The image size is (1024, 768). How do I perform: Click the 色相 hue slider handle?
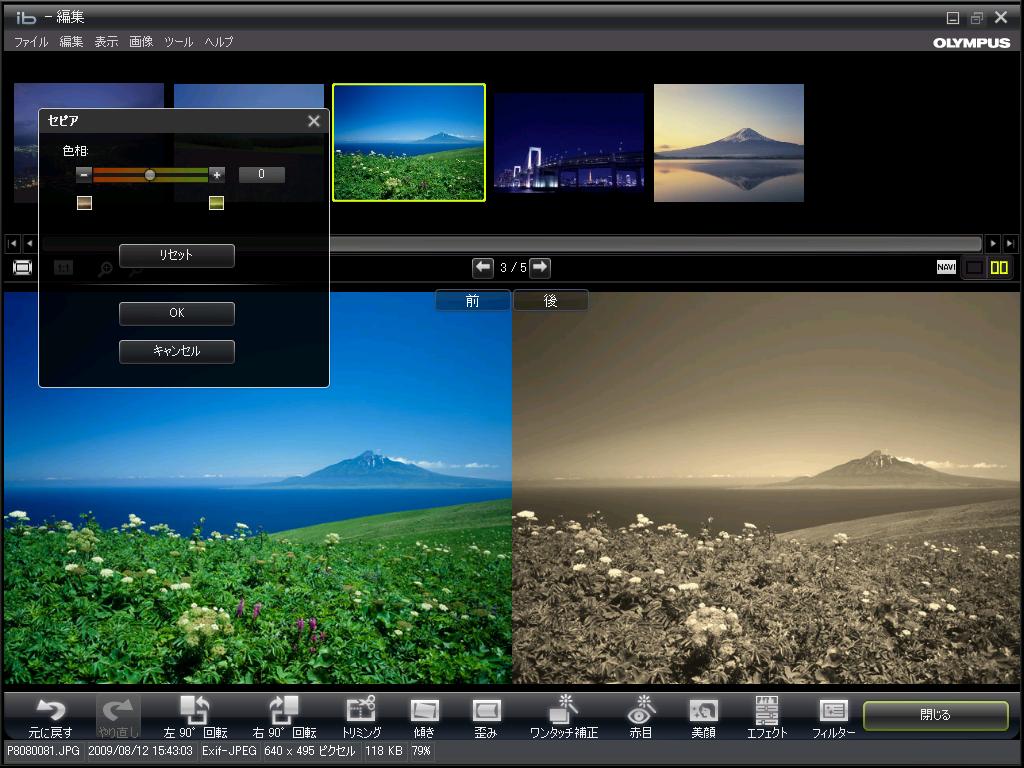pos(150,174)
